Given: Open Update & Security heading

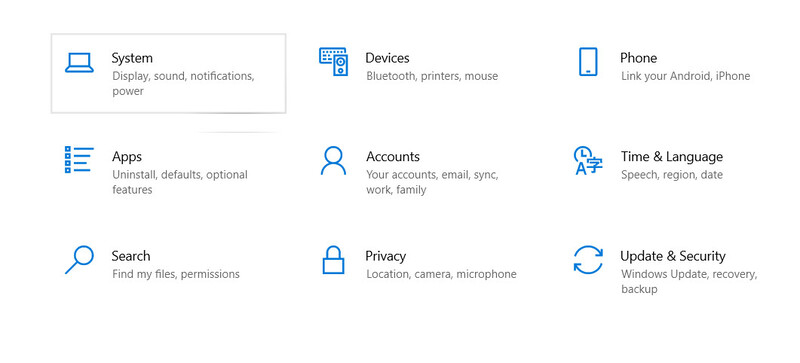Looking at the screenshot, I should [673, 256].
